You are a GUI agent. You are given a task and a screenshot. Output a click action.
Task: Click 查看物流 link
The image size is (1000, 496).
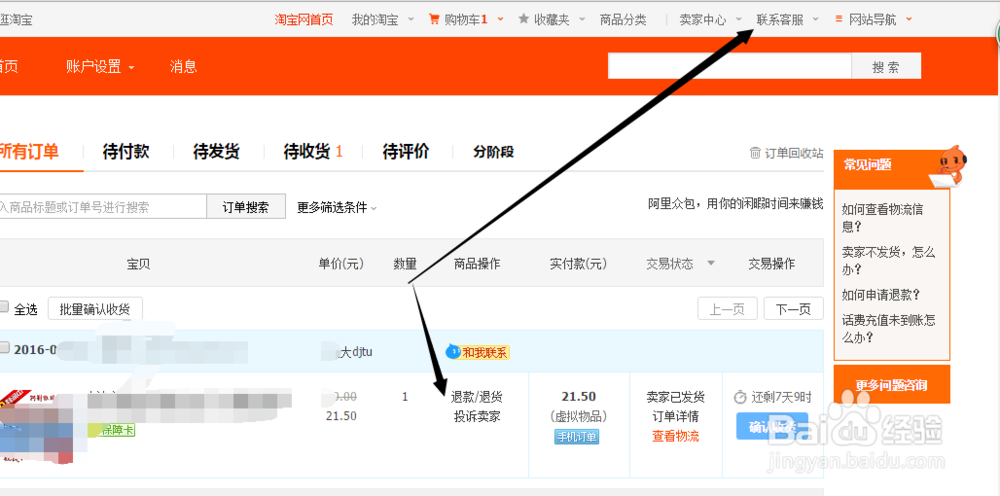[675, 437]
